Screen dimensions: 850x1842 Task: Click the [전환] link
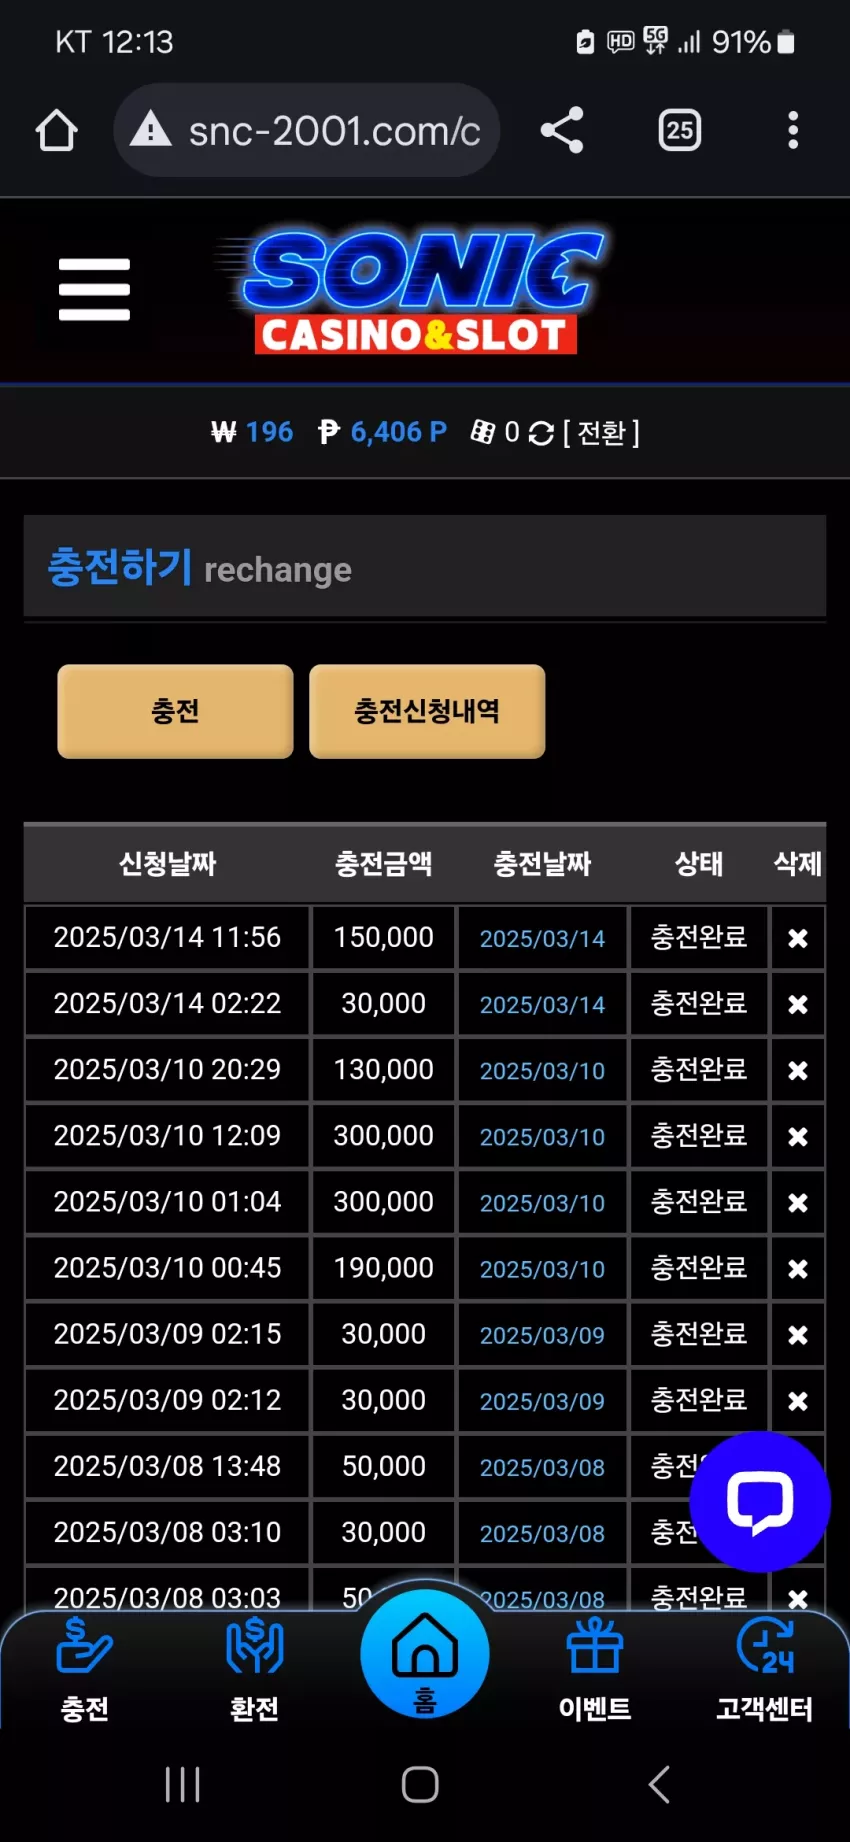click(x=601, y=433)
